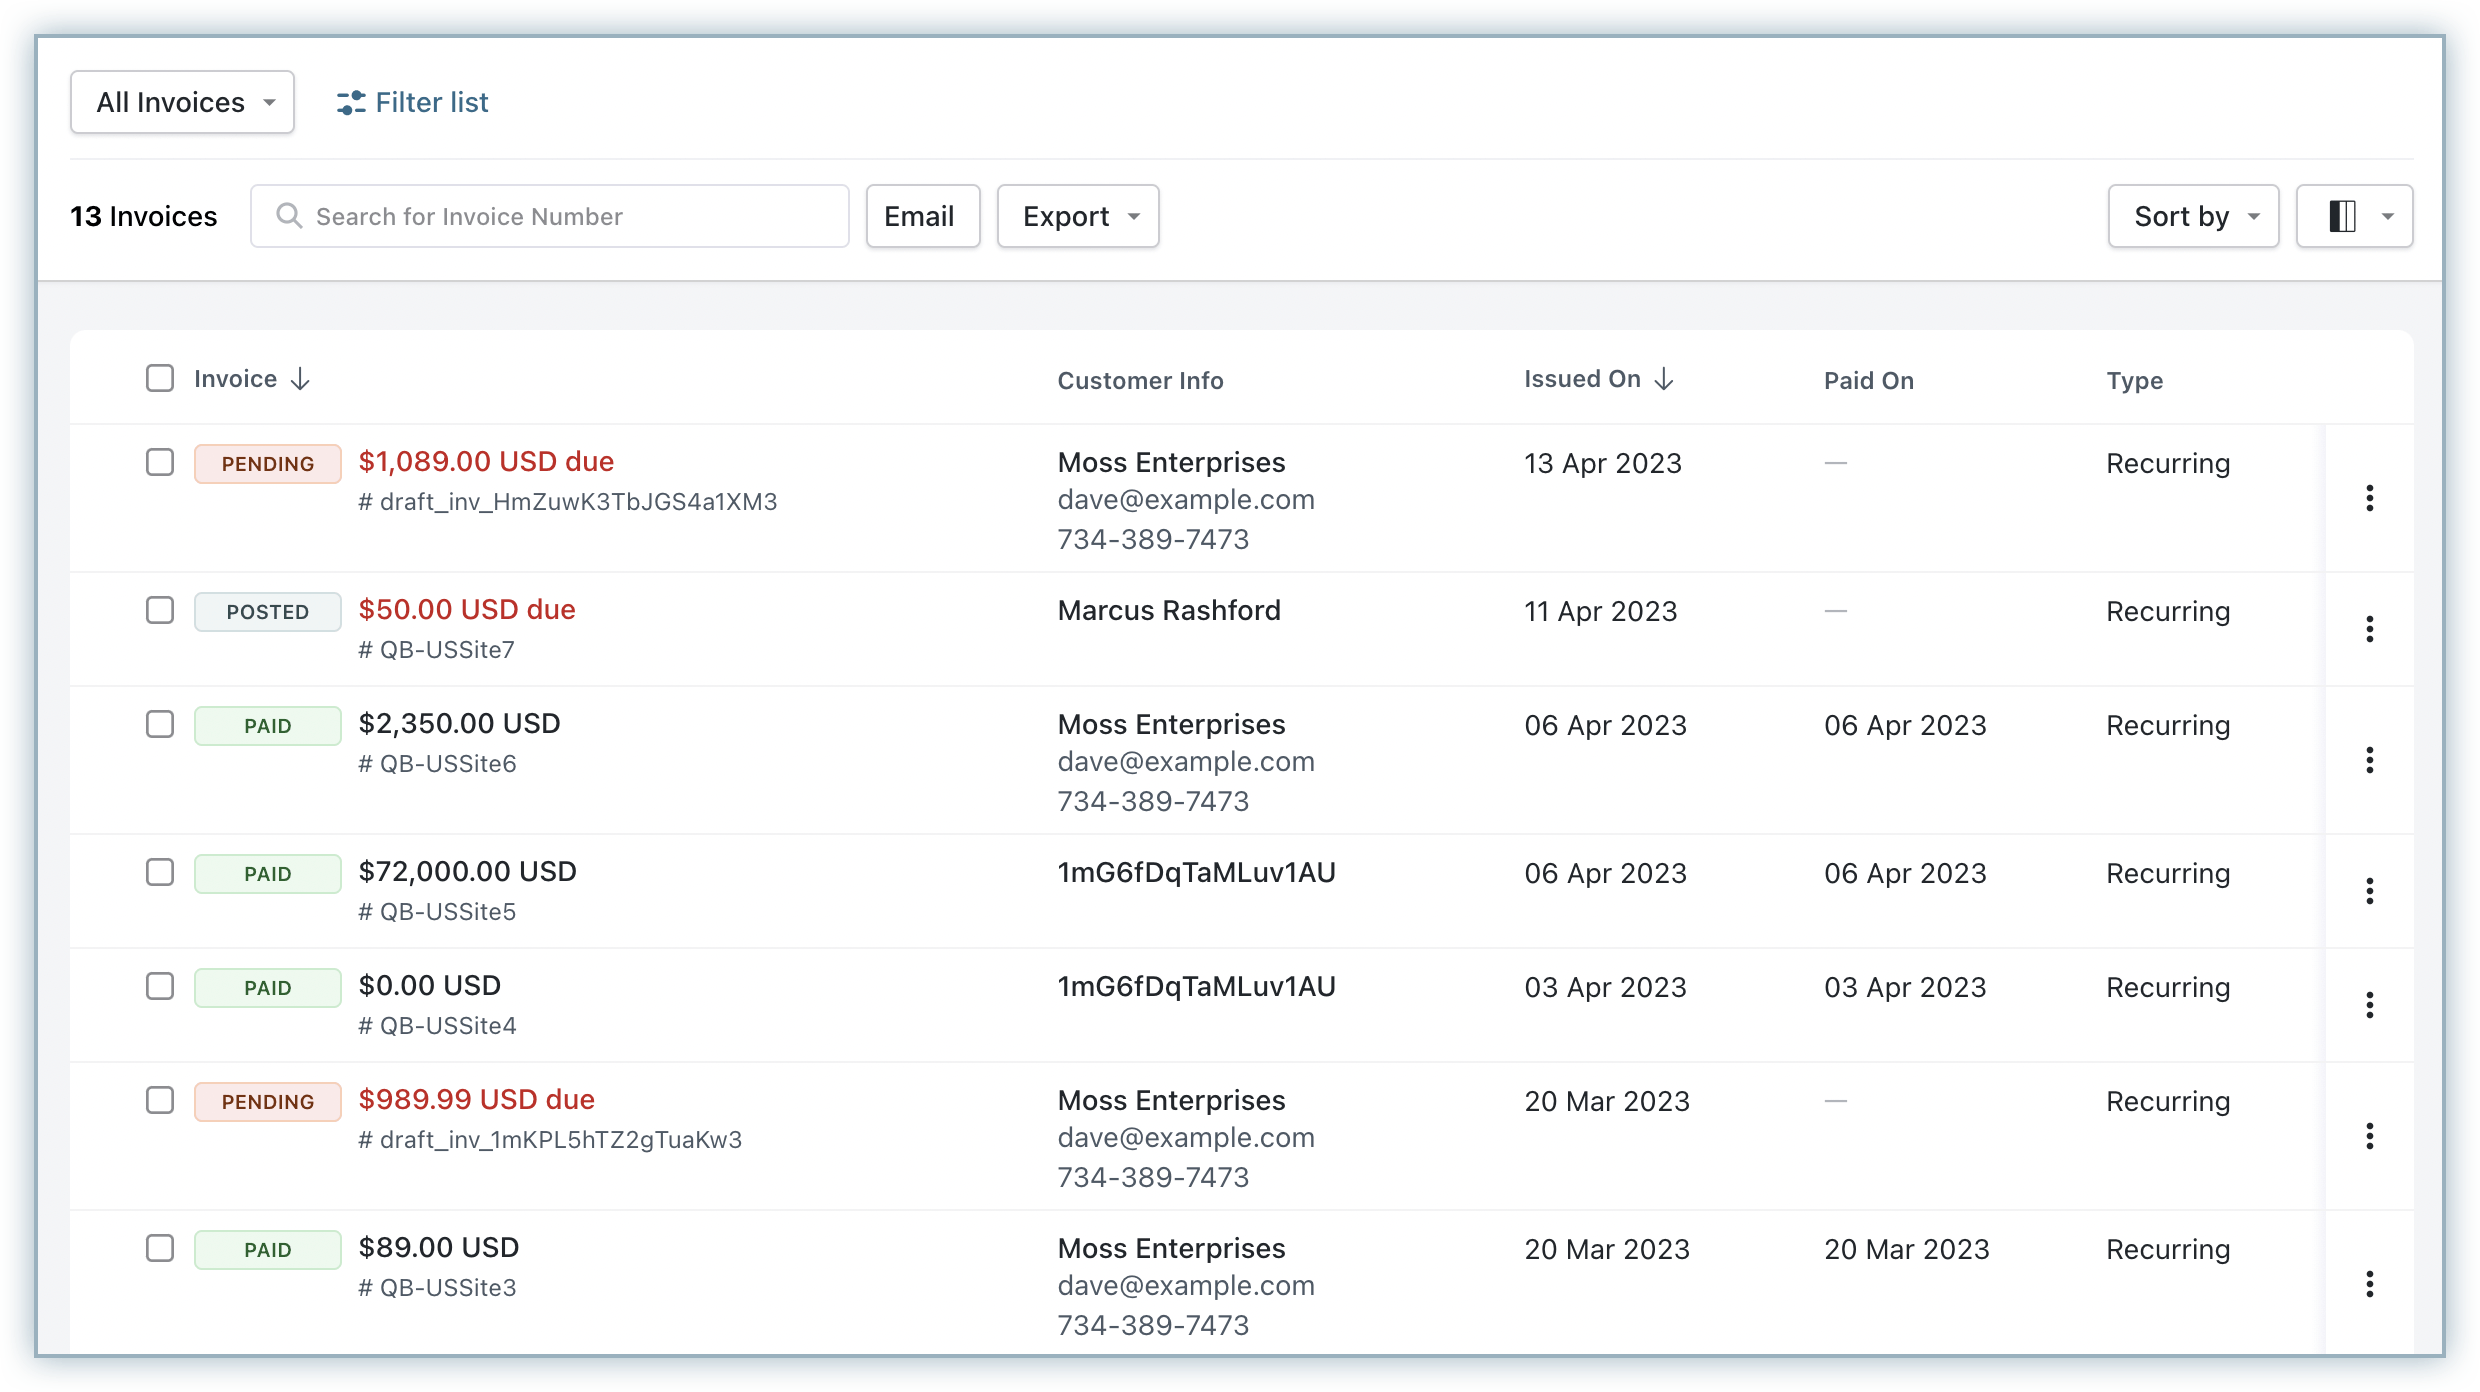Image resolution: width=2480 pixels, height=1392 pixels.
Task: Click the sort arrow on Invoice column
Action: (x=300, y=378)
